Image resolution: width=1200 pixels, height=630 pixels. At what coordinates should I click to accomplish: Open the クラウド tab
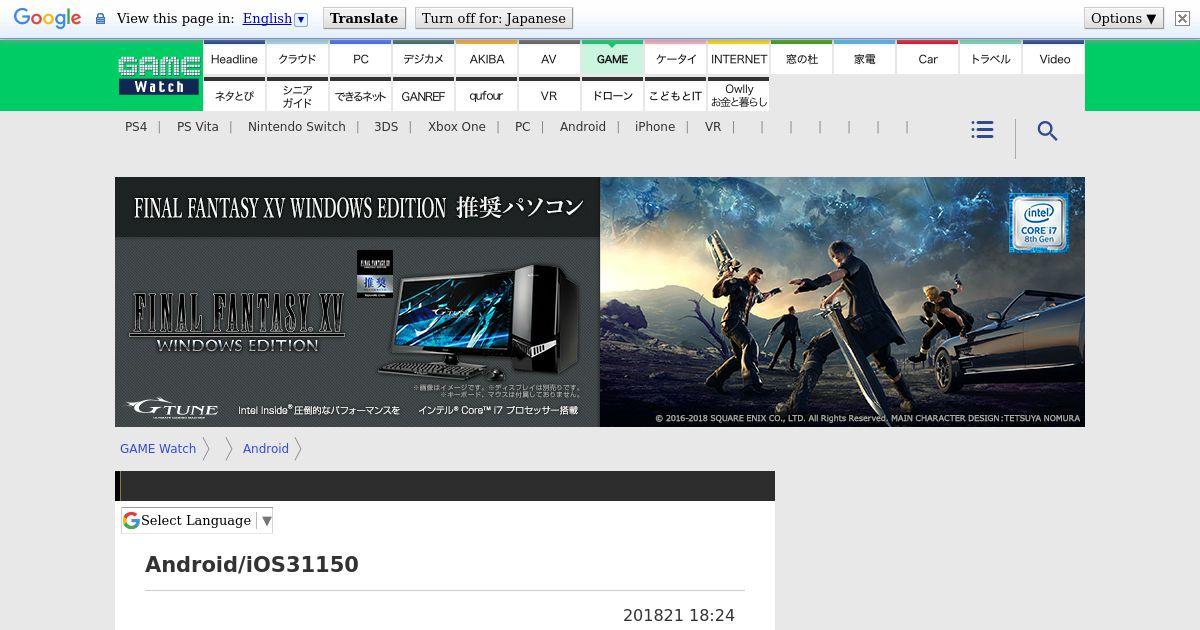tap(297, 59)
